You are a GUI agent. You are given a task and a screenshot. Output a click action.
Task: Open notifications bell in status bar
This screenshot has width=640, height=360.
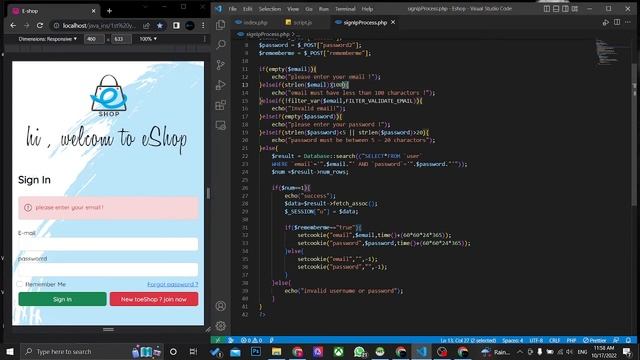click(628, 340)
